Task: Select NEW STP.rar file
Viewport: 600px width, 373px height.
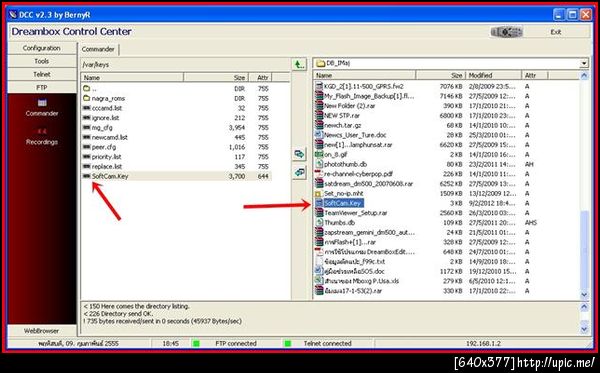Action: click(x=342, y=116)
